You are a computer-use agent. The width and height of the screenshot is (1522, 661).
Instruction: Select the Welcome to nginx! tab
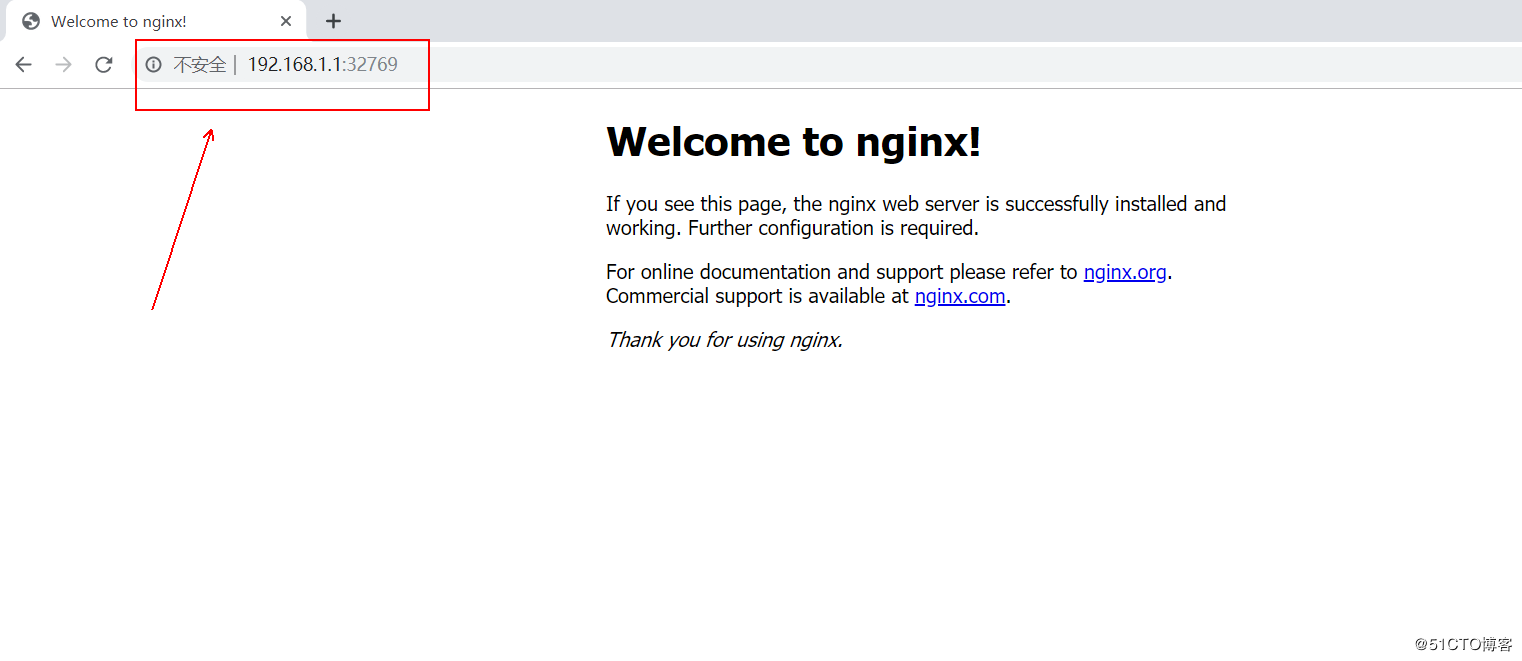[156, 21]
